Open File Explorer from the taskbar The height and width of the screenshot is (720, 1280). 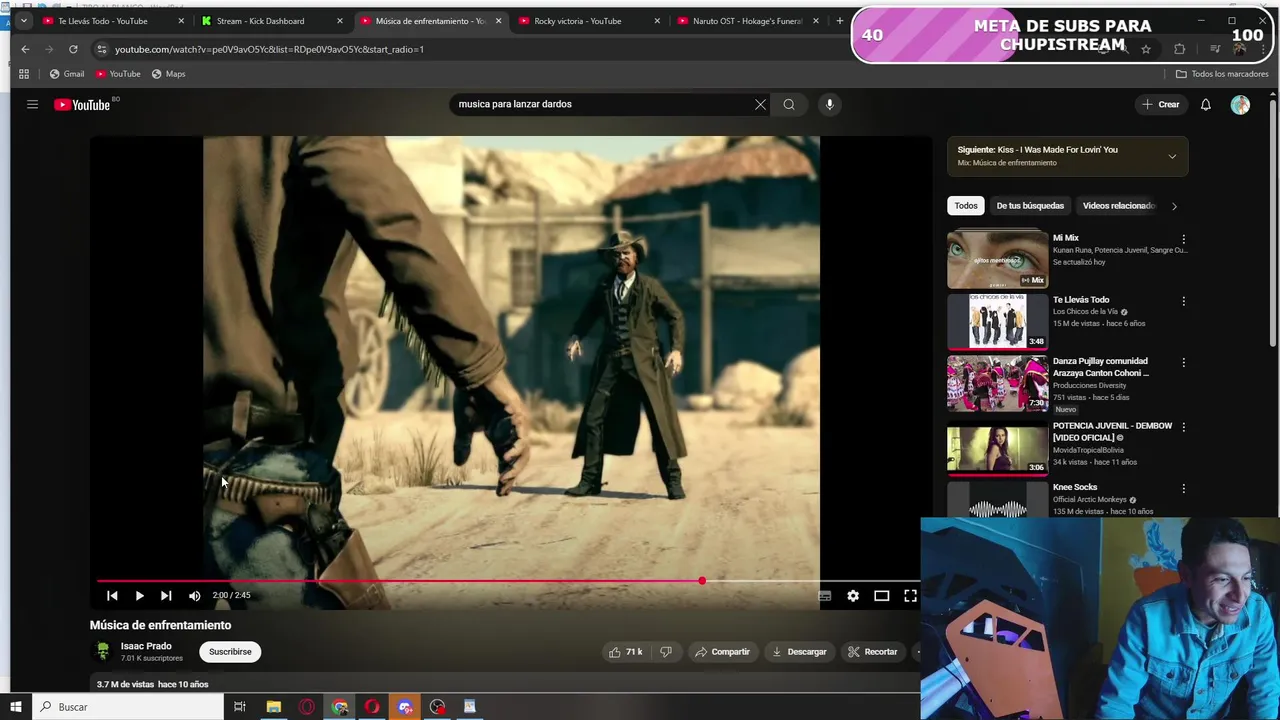tap(273, 707)
